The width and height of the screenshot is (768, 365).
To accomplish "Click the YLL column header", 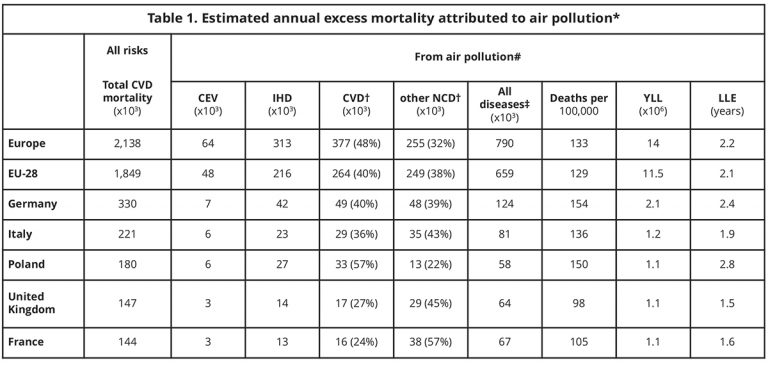I will click(653, 104).
